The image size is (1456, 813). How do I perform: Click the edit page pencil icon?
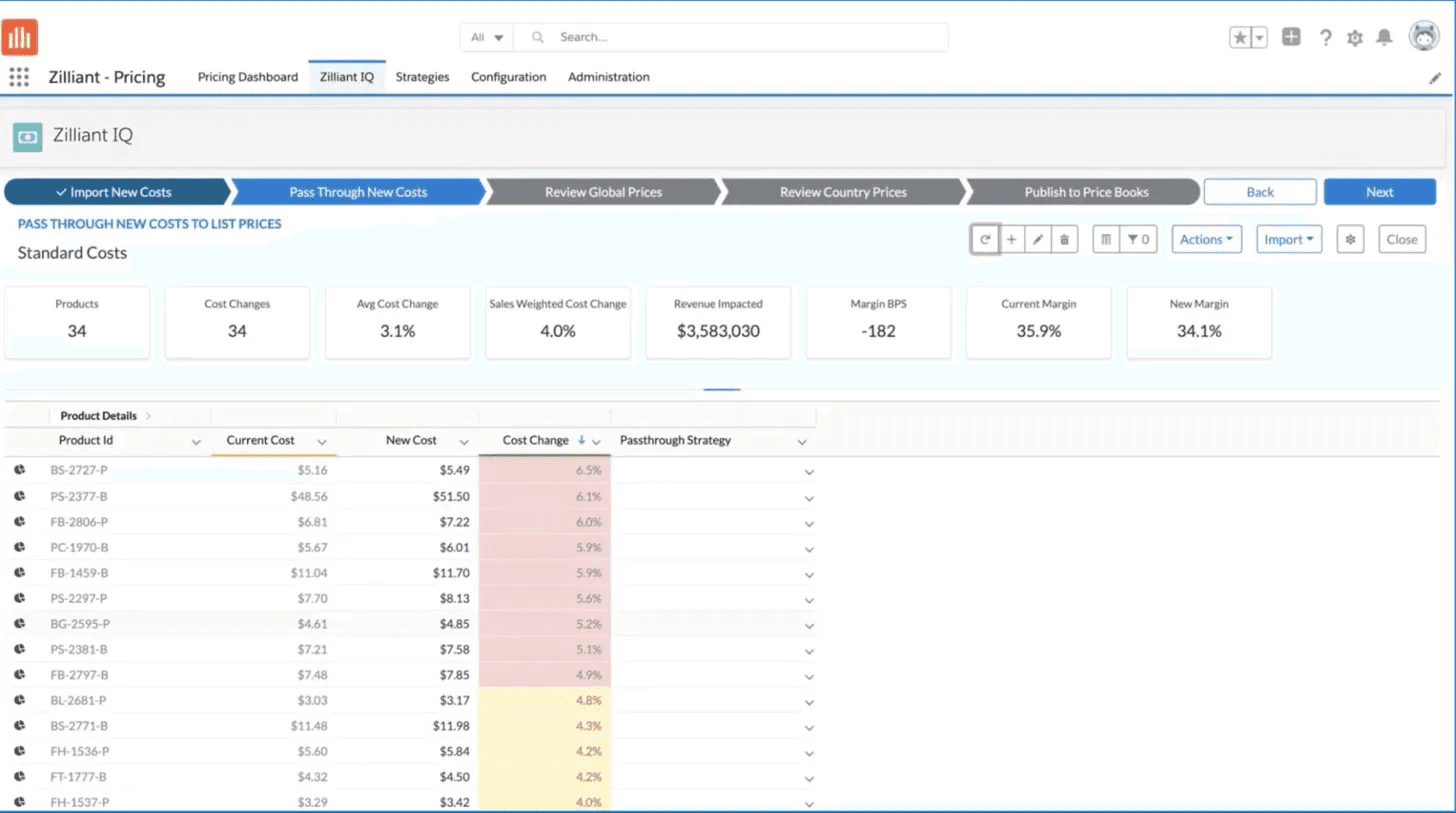1435,77
